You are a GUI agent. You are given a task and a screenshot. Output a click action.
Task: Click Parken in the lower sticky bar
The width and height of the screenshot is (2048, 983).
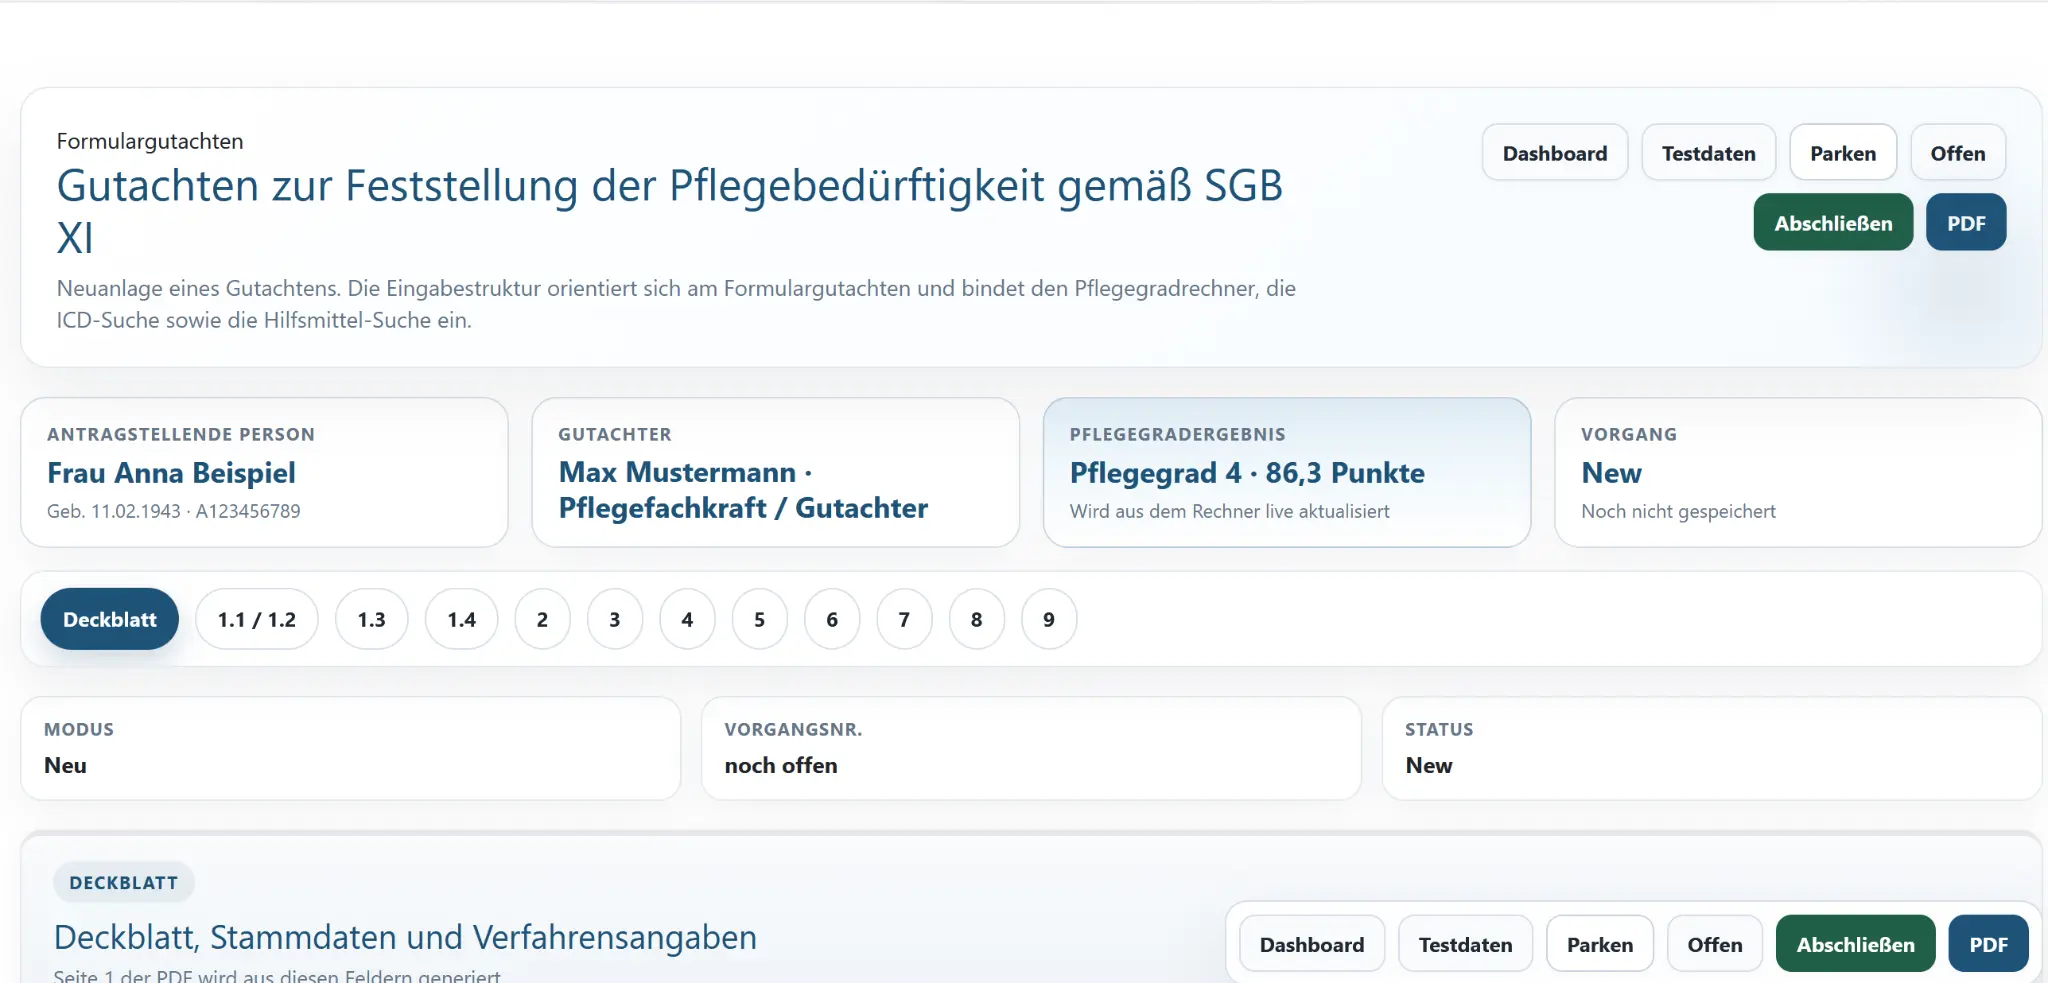coord(1600,944)
